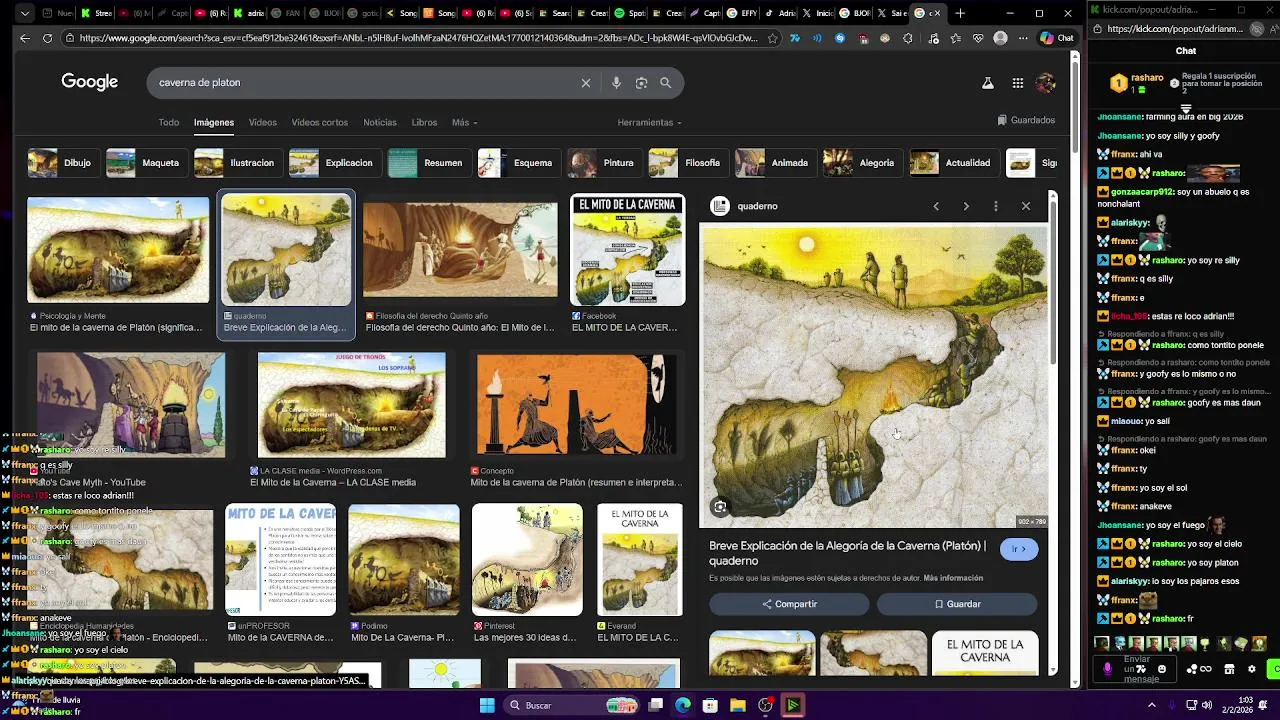1280x720 pixels.
Task: Open Kick chat shop icon
Action: tap(1229, 669)
